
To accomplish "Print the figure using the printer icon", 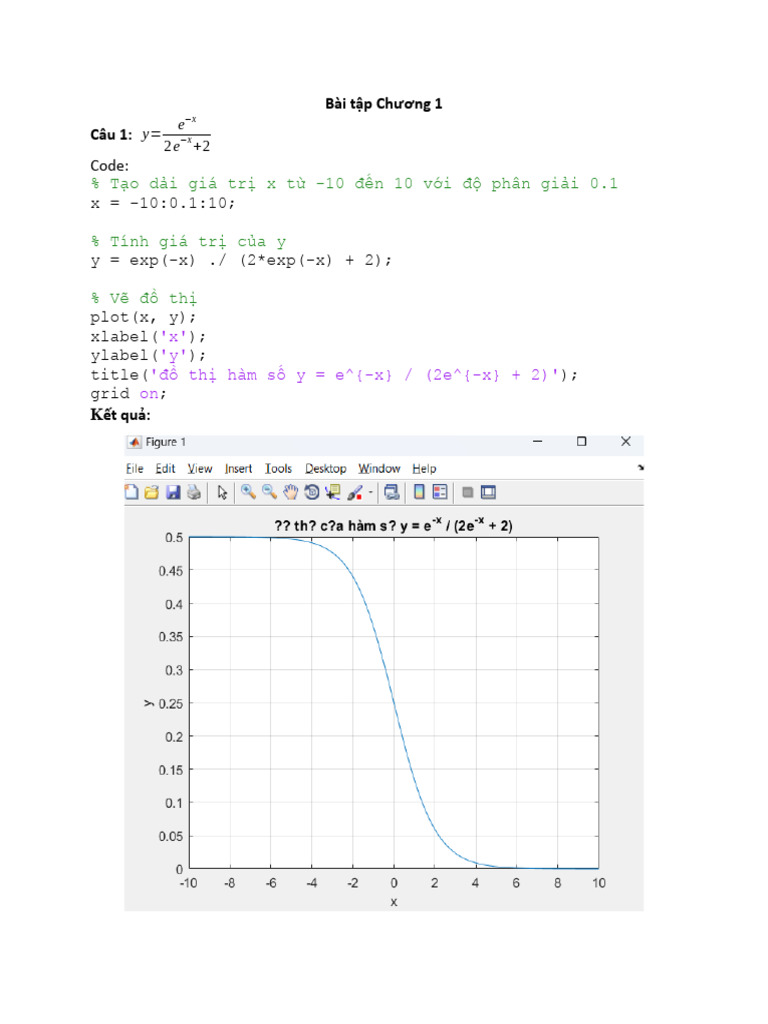I will click(194, 492).
